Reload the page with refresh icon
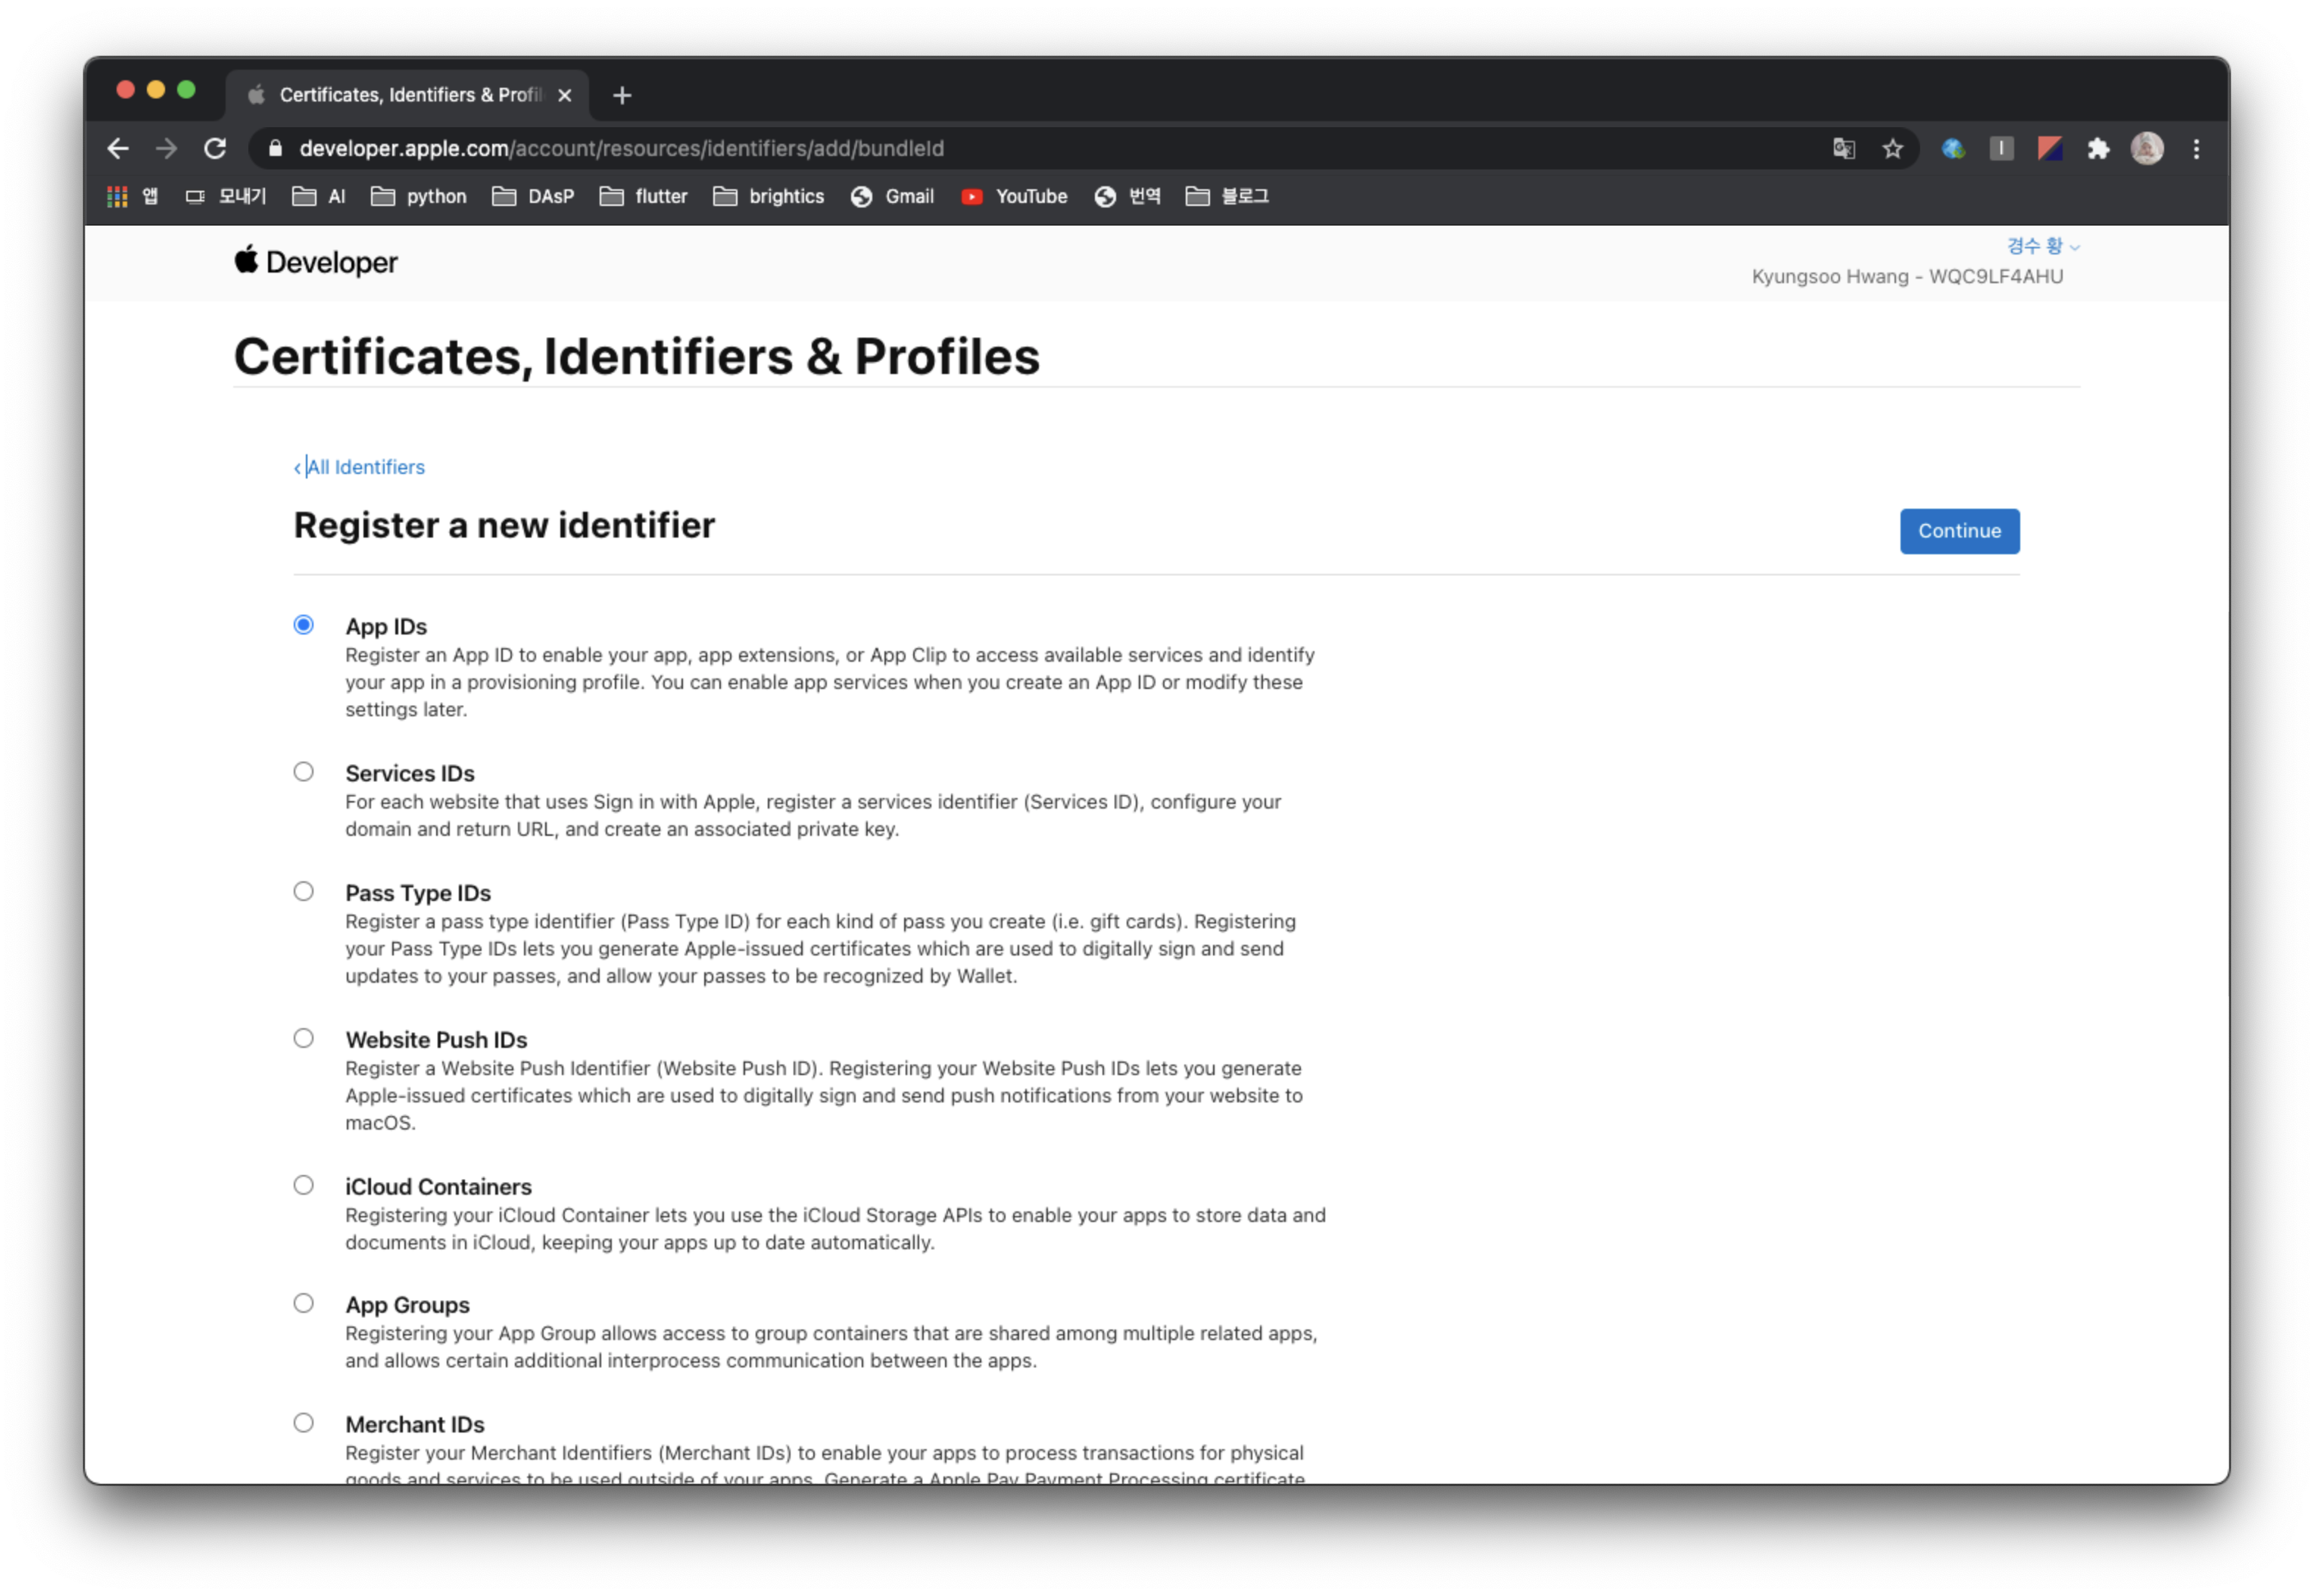Image resolution: width=2314 pixels, height=1596 pixels. coord(215,149)
